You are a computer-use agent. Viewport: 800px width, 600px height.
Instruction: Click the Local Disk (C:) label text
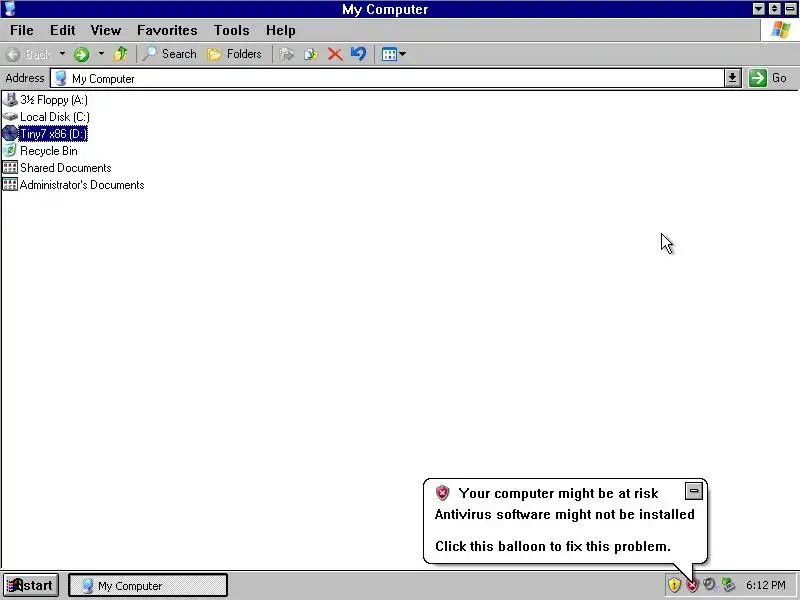55,117
